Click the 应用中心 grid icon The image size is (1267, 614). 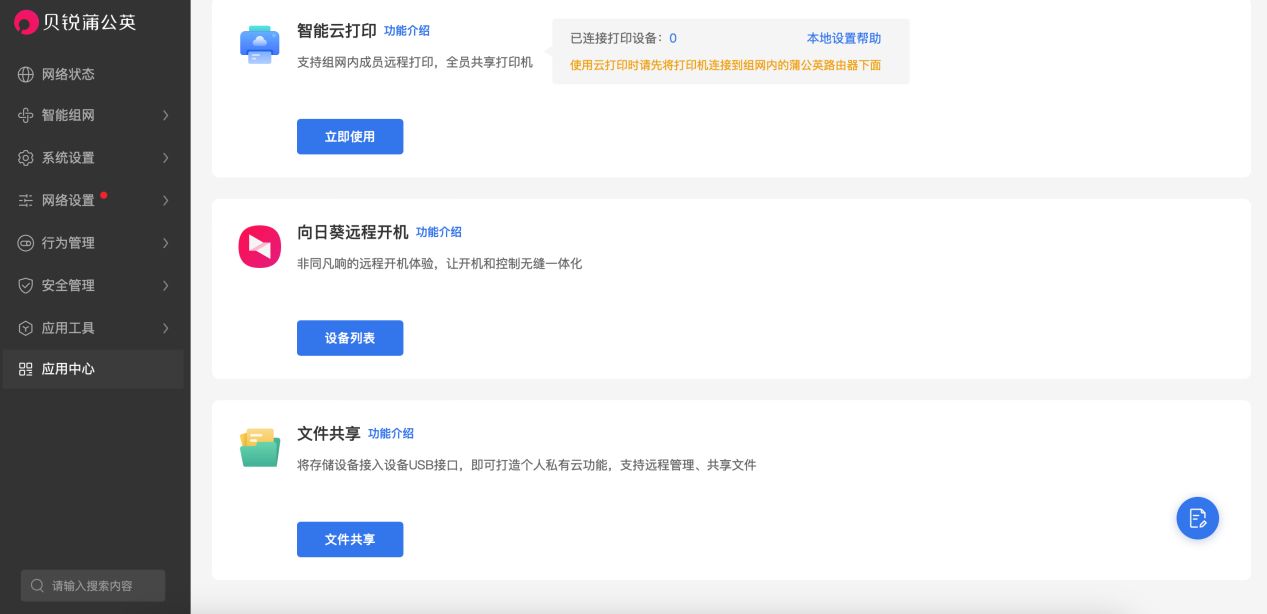point(26,369)
